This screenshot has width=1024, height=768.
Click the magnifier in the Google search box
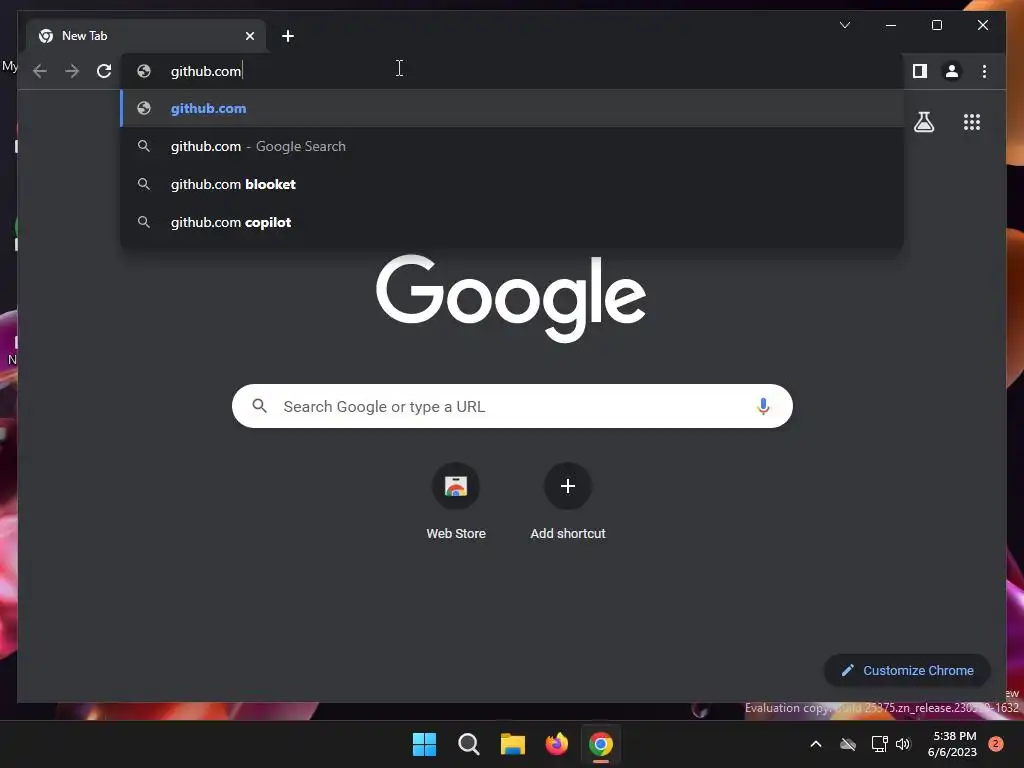[259, 406]
